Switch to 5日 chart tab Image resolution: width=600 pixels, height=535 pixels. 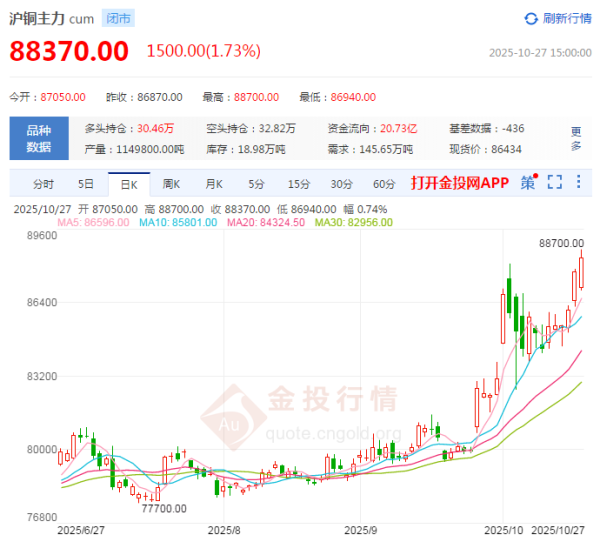coord(86,184)
